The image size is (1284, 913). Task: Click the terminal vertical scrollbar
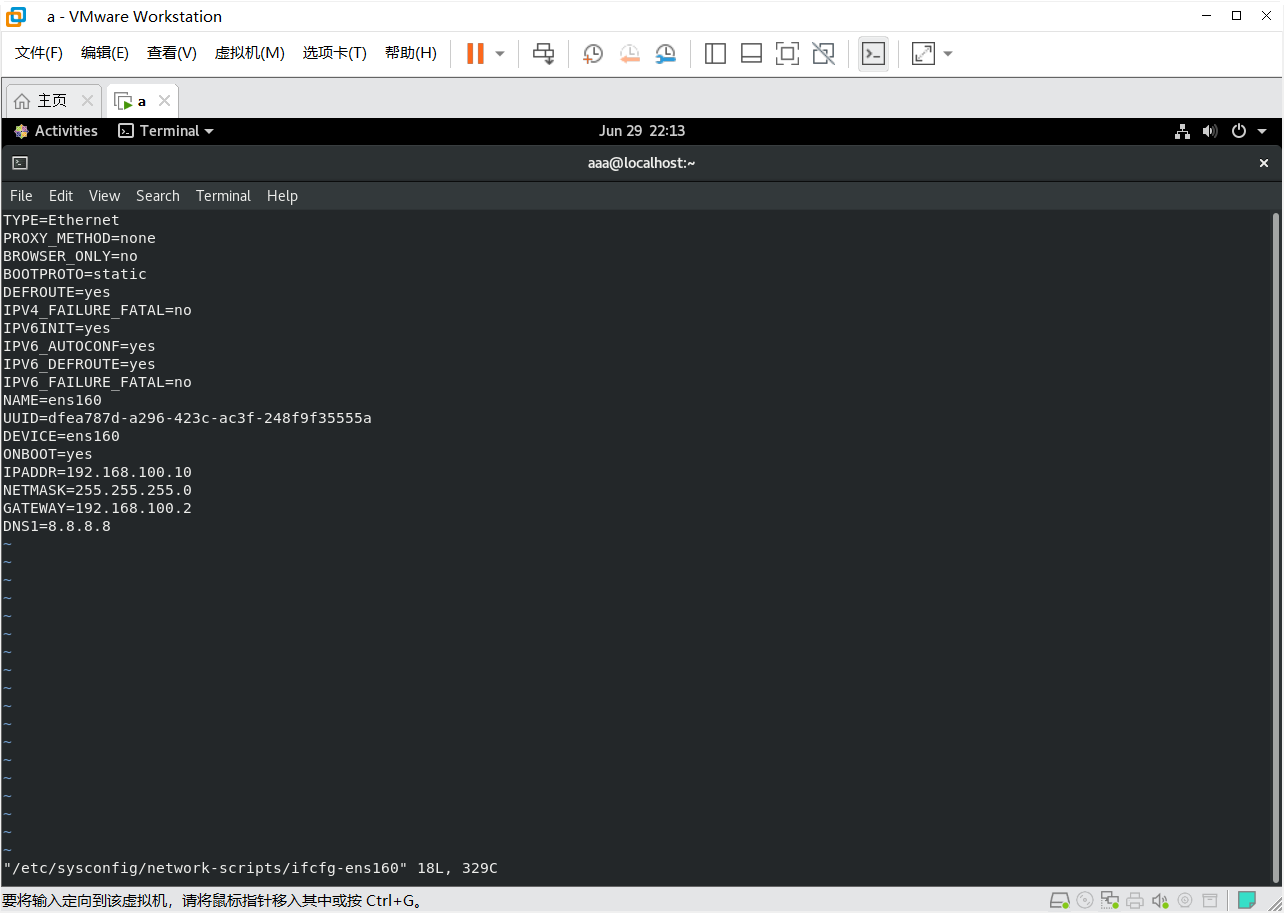[1276, 545]
